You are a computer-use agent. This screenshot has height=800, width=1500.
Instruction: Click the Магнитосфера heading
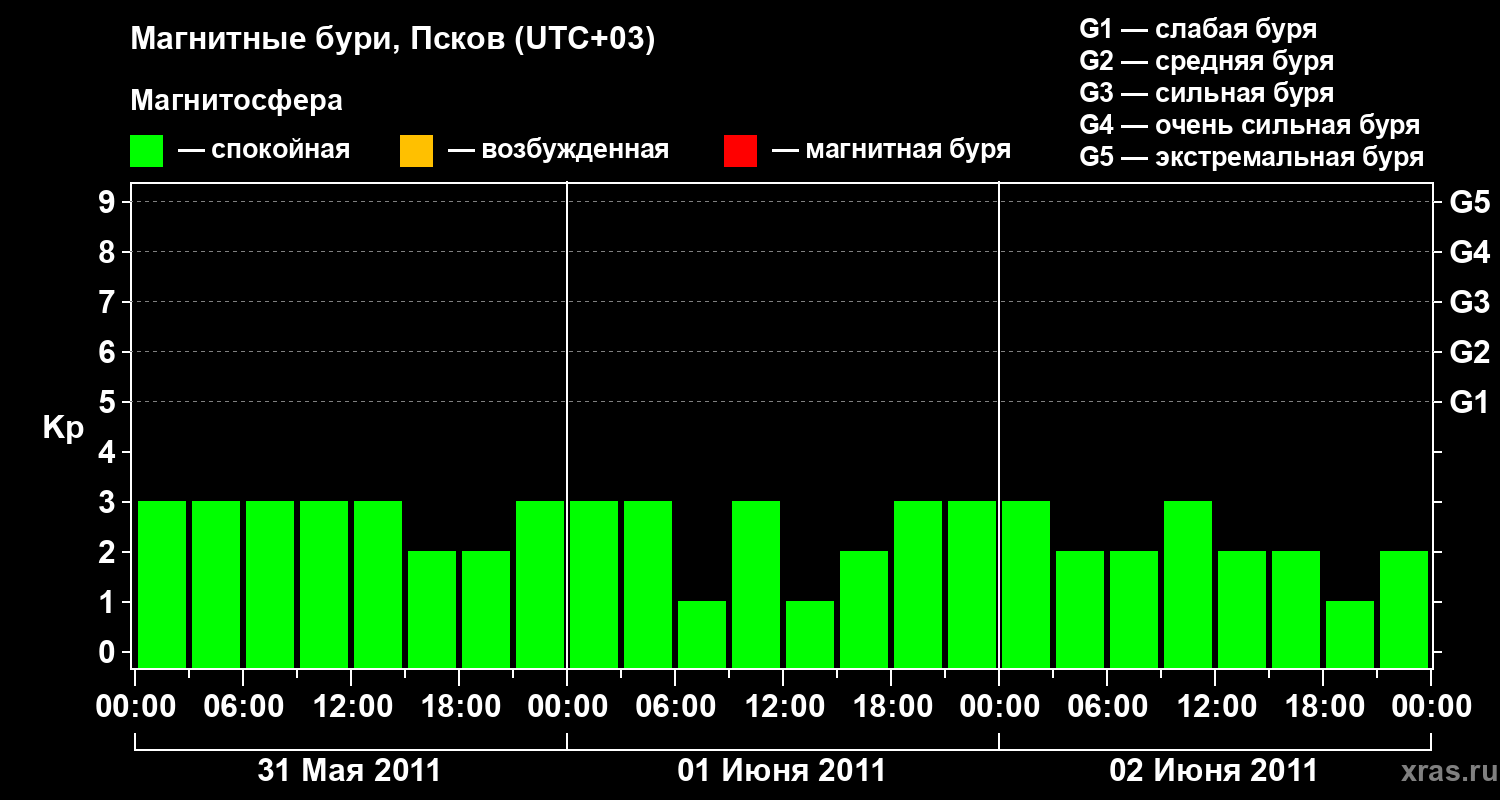[x=237, y=101]
